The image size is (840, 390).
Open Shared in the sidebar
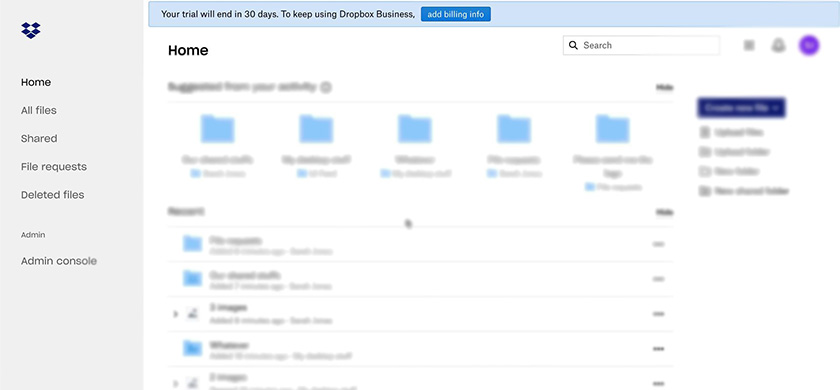tap(39, 138)
